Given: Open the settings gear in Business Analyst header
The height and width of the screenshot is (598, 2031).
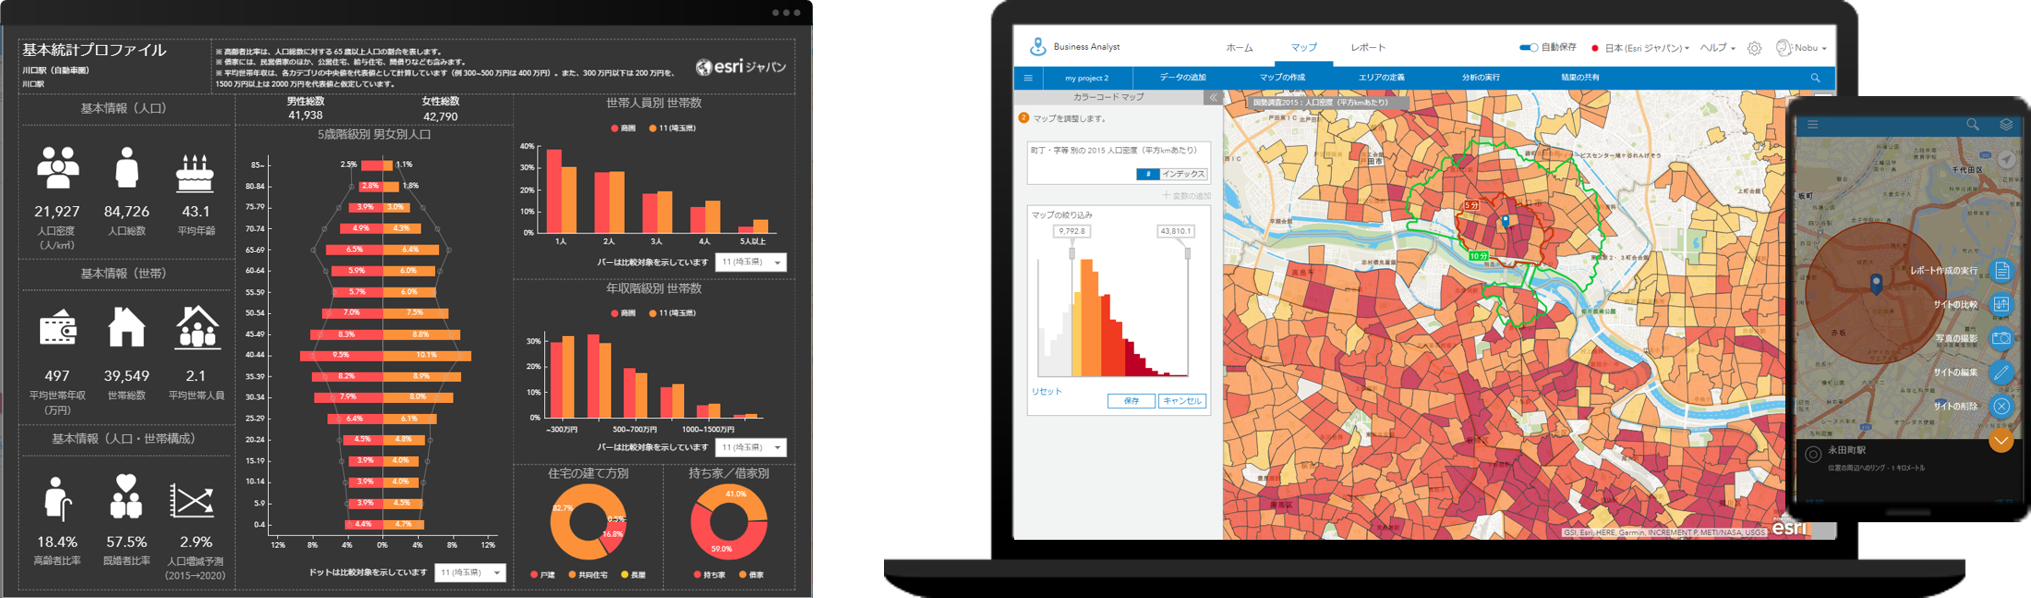Looking at the screenshot, I should click(x=1754, y=48).
